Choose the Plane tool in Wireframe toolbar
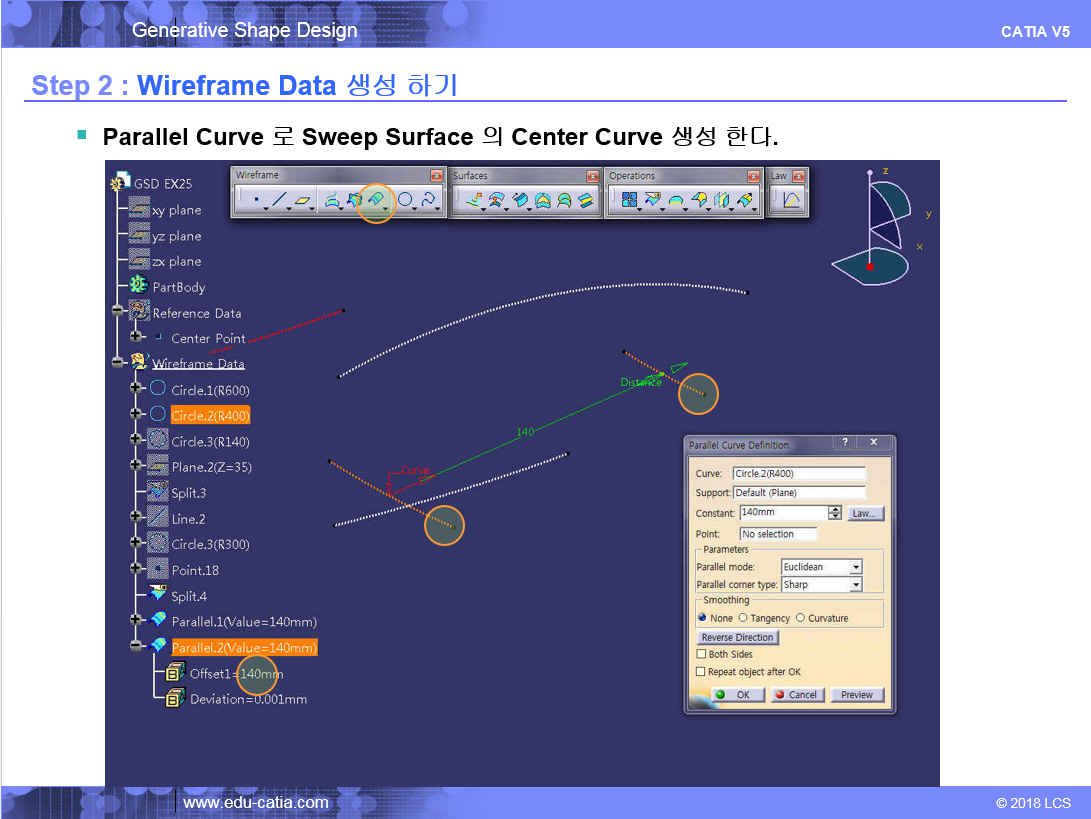The height and width of the screenshot is (819, 1091). pos(302,200)
